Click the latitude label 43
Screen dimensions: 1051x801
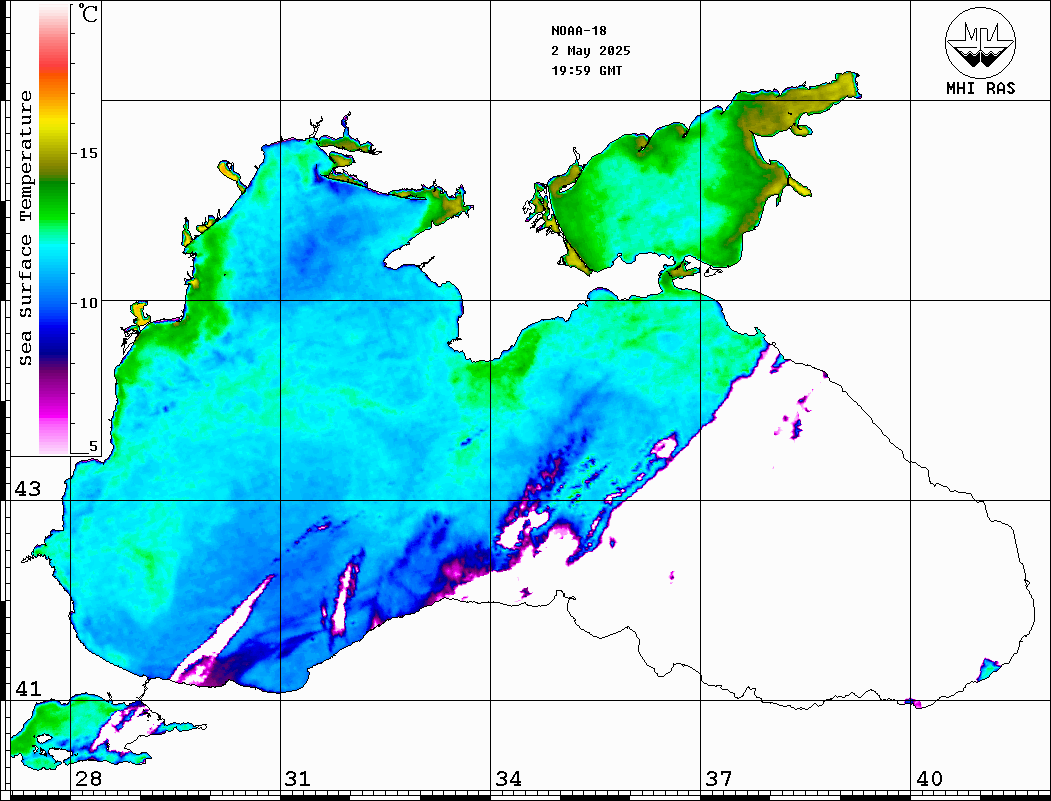pos(28,489)
